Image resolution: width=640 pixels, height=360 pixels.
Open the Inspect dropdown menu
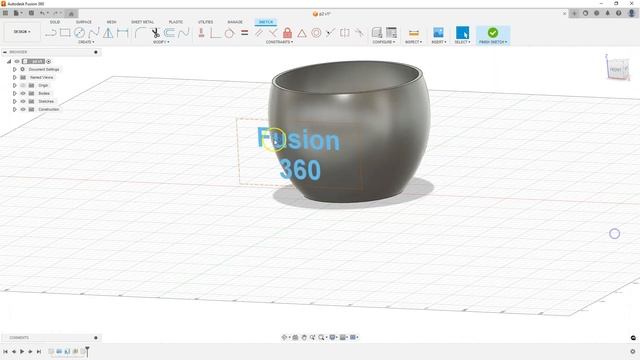point(413,42)
